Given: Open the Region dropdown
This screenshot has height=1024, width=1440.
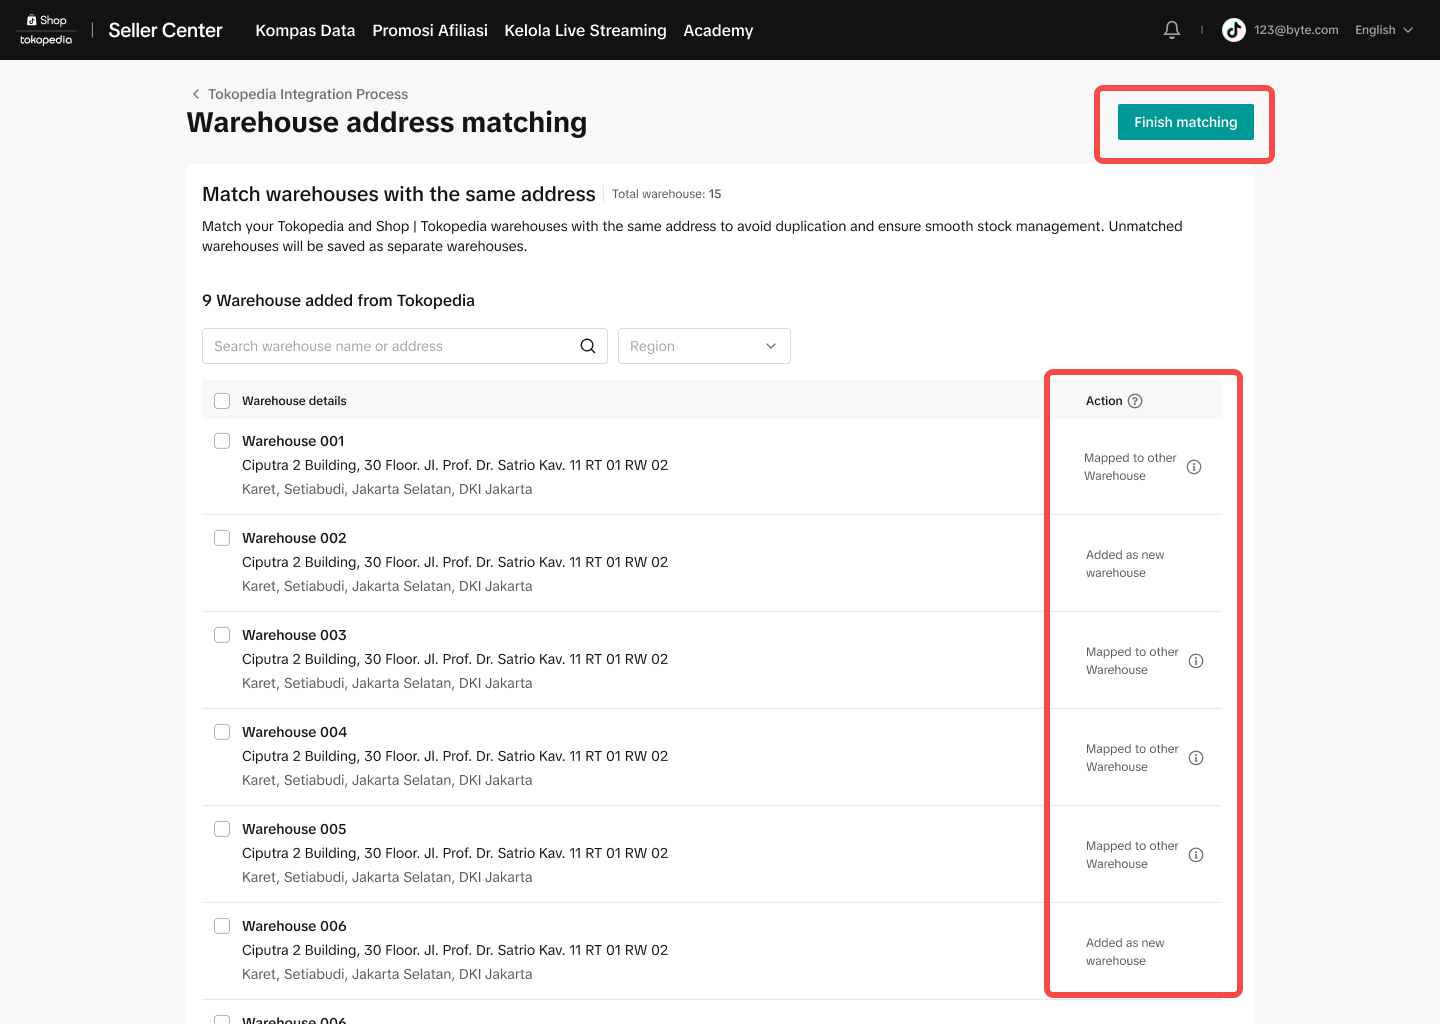Looking at the screenshot, I should (x=704, y=346).
